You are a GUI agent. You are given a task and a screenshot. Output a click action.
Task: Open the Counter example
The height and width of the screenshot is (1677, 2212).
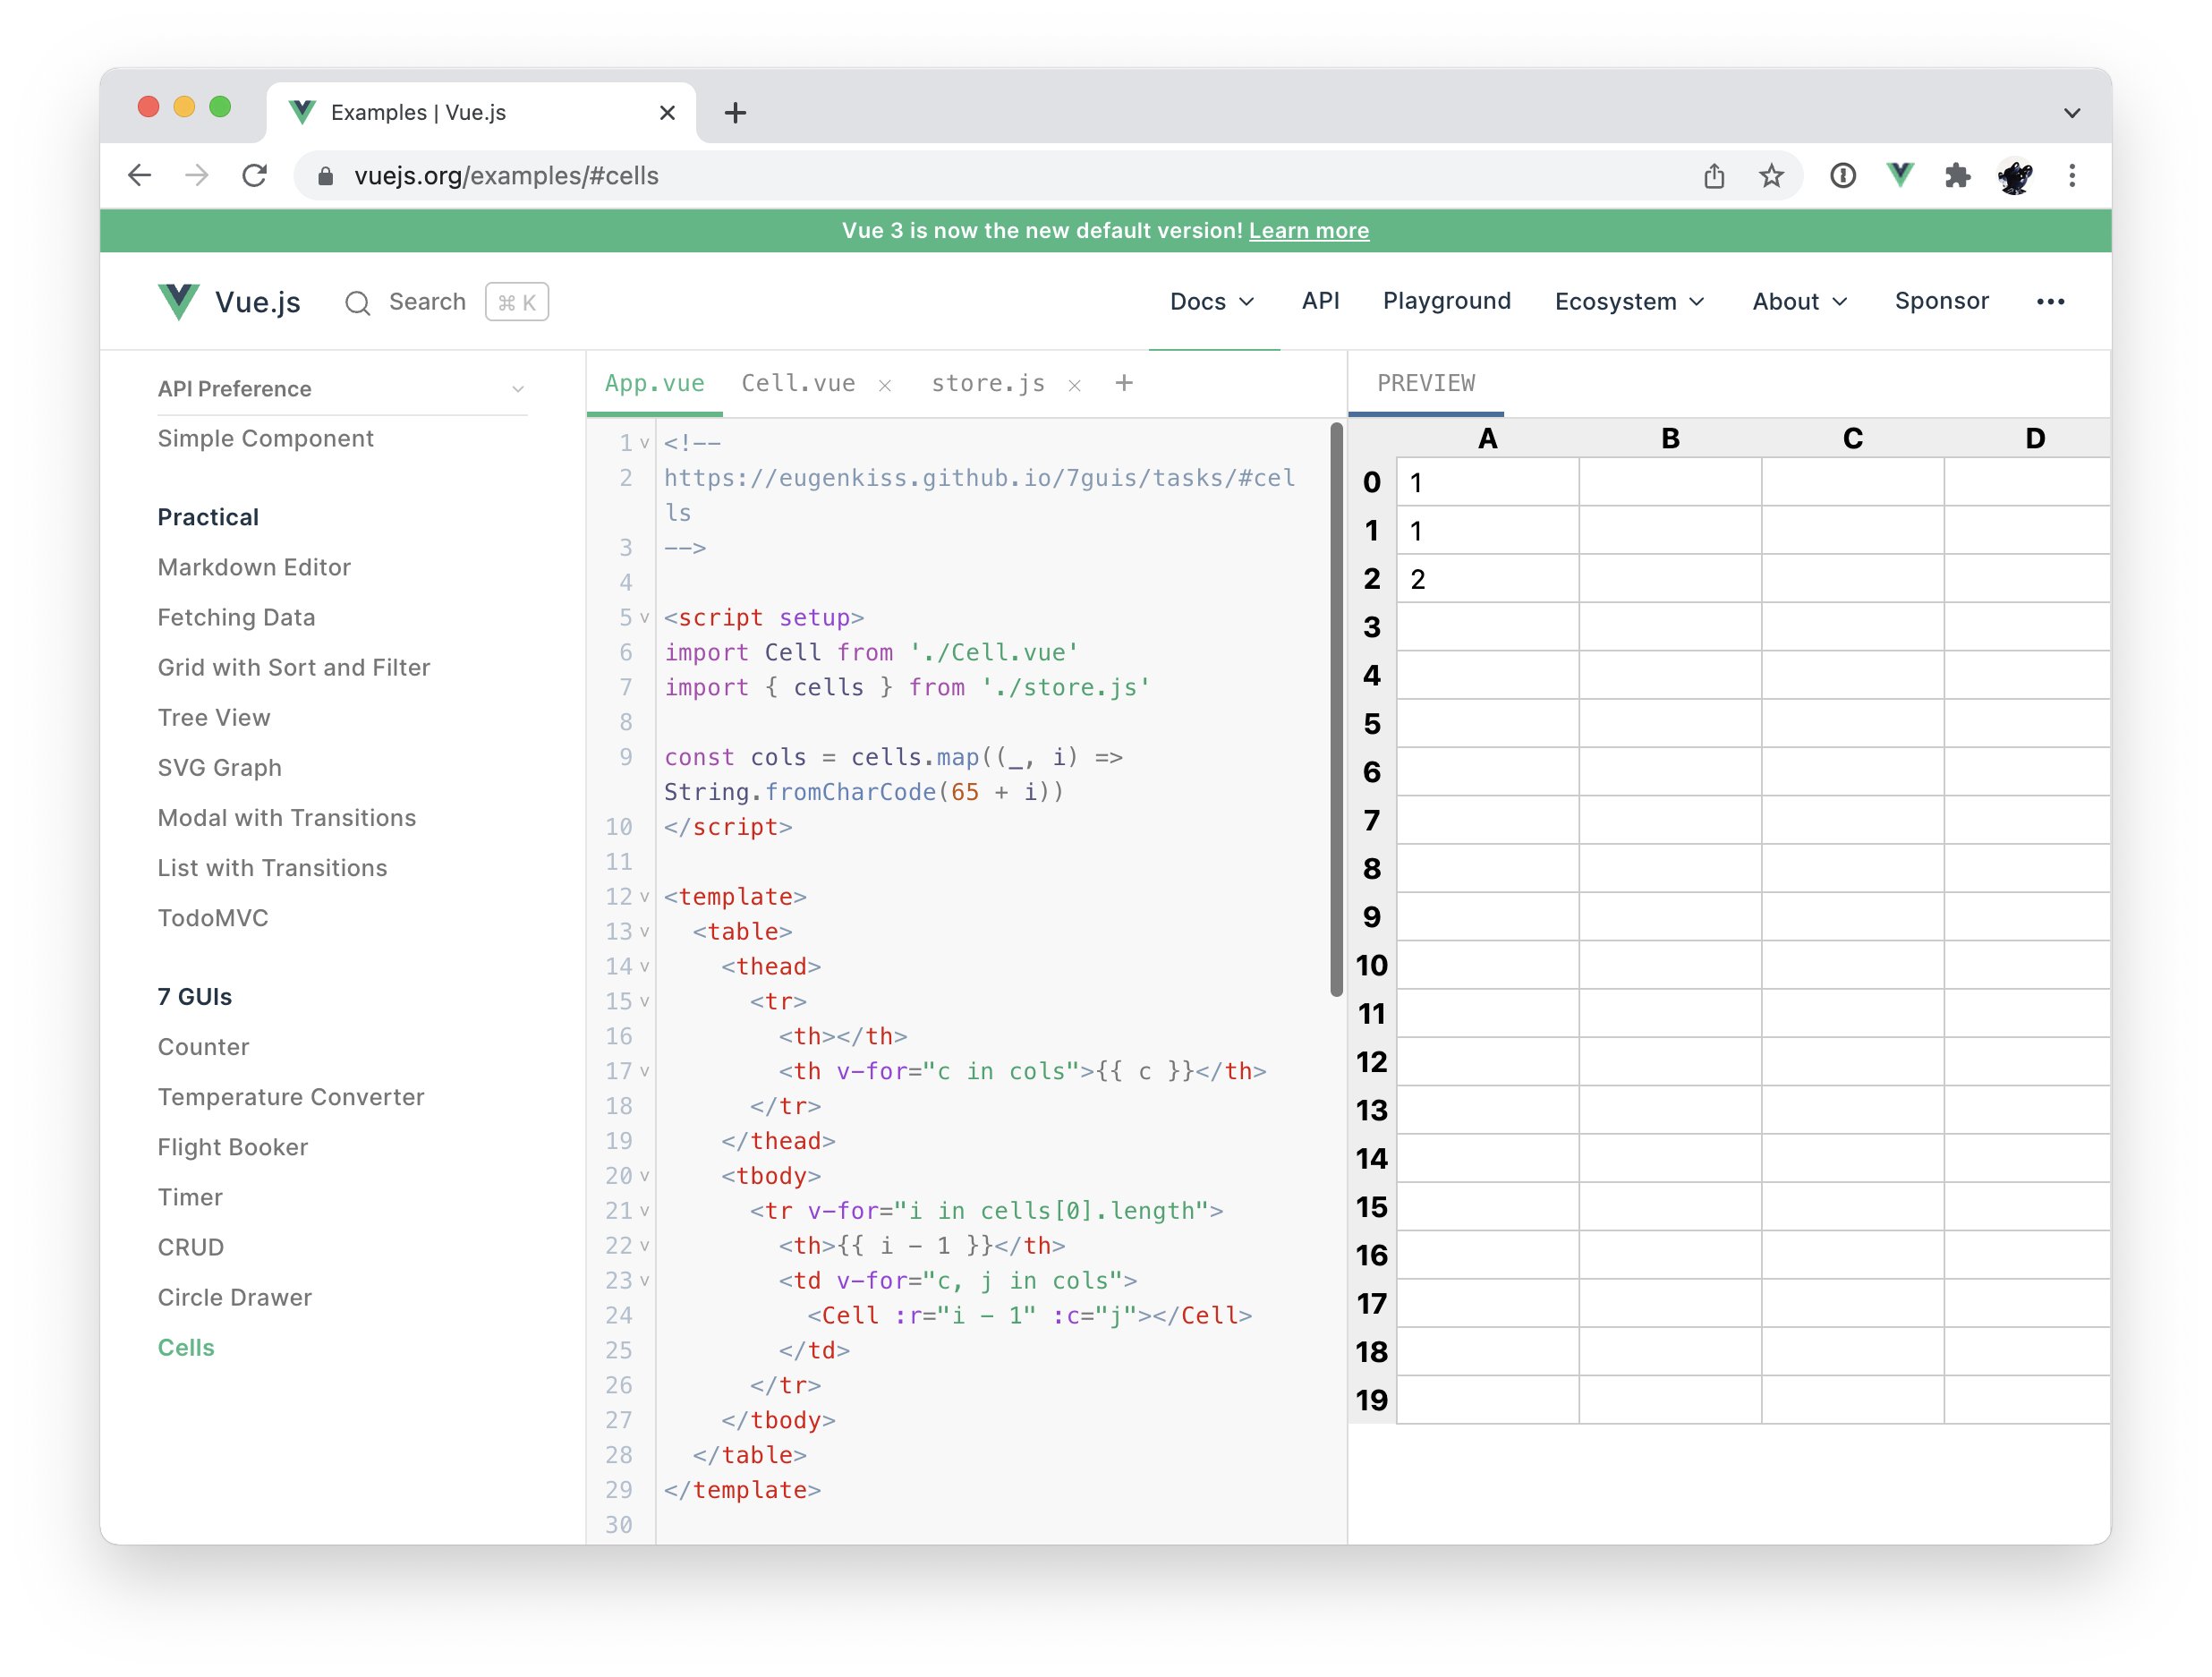click(x=203, y=1047)
